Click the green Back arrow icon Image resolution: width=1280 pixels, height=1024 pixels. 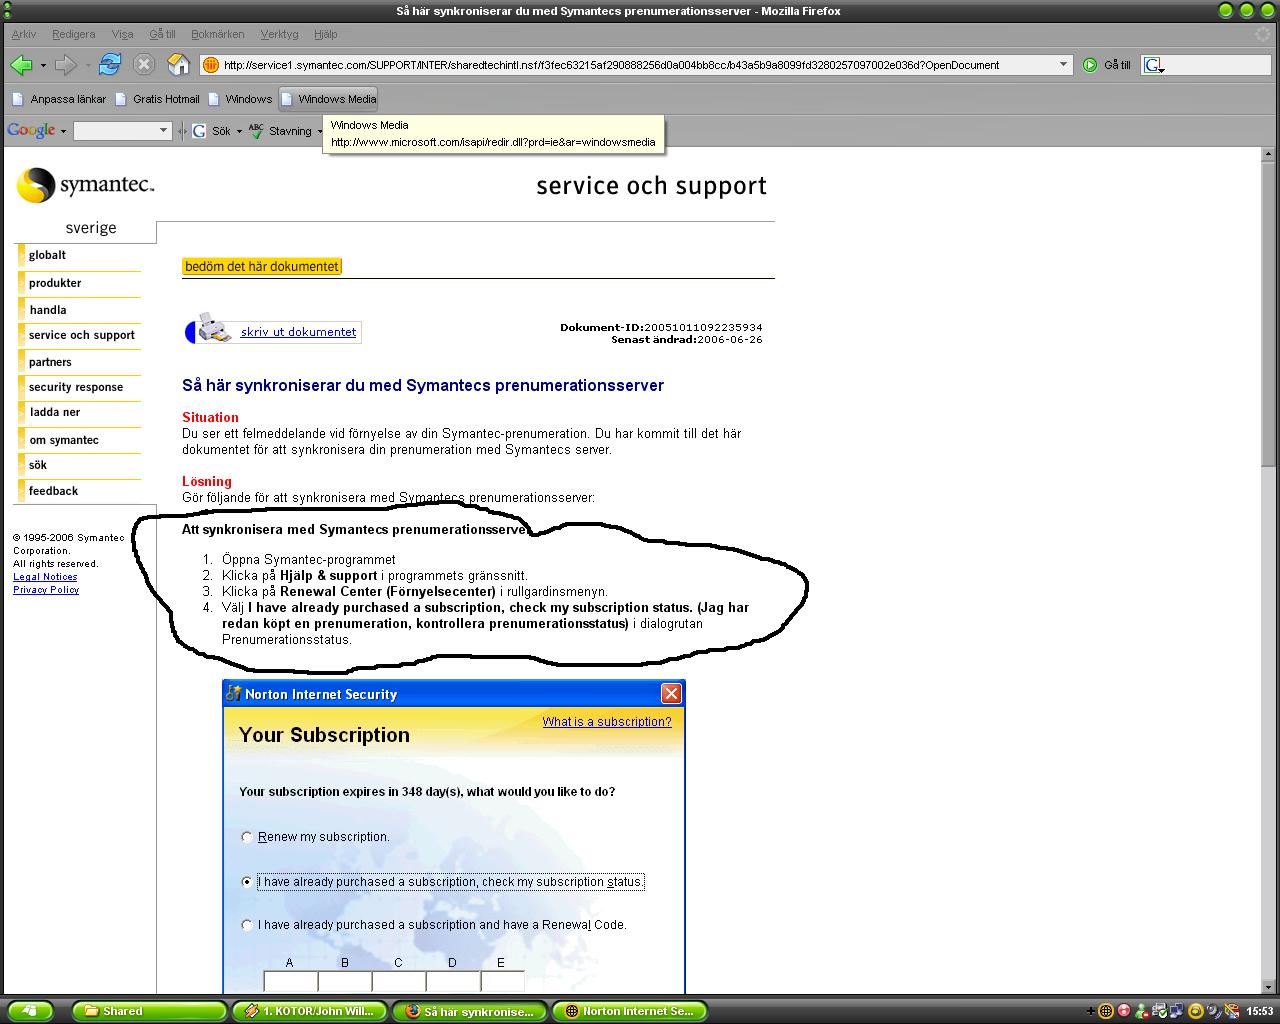pyautogui.click(x=21, y=65)
